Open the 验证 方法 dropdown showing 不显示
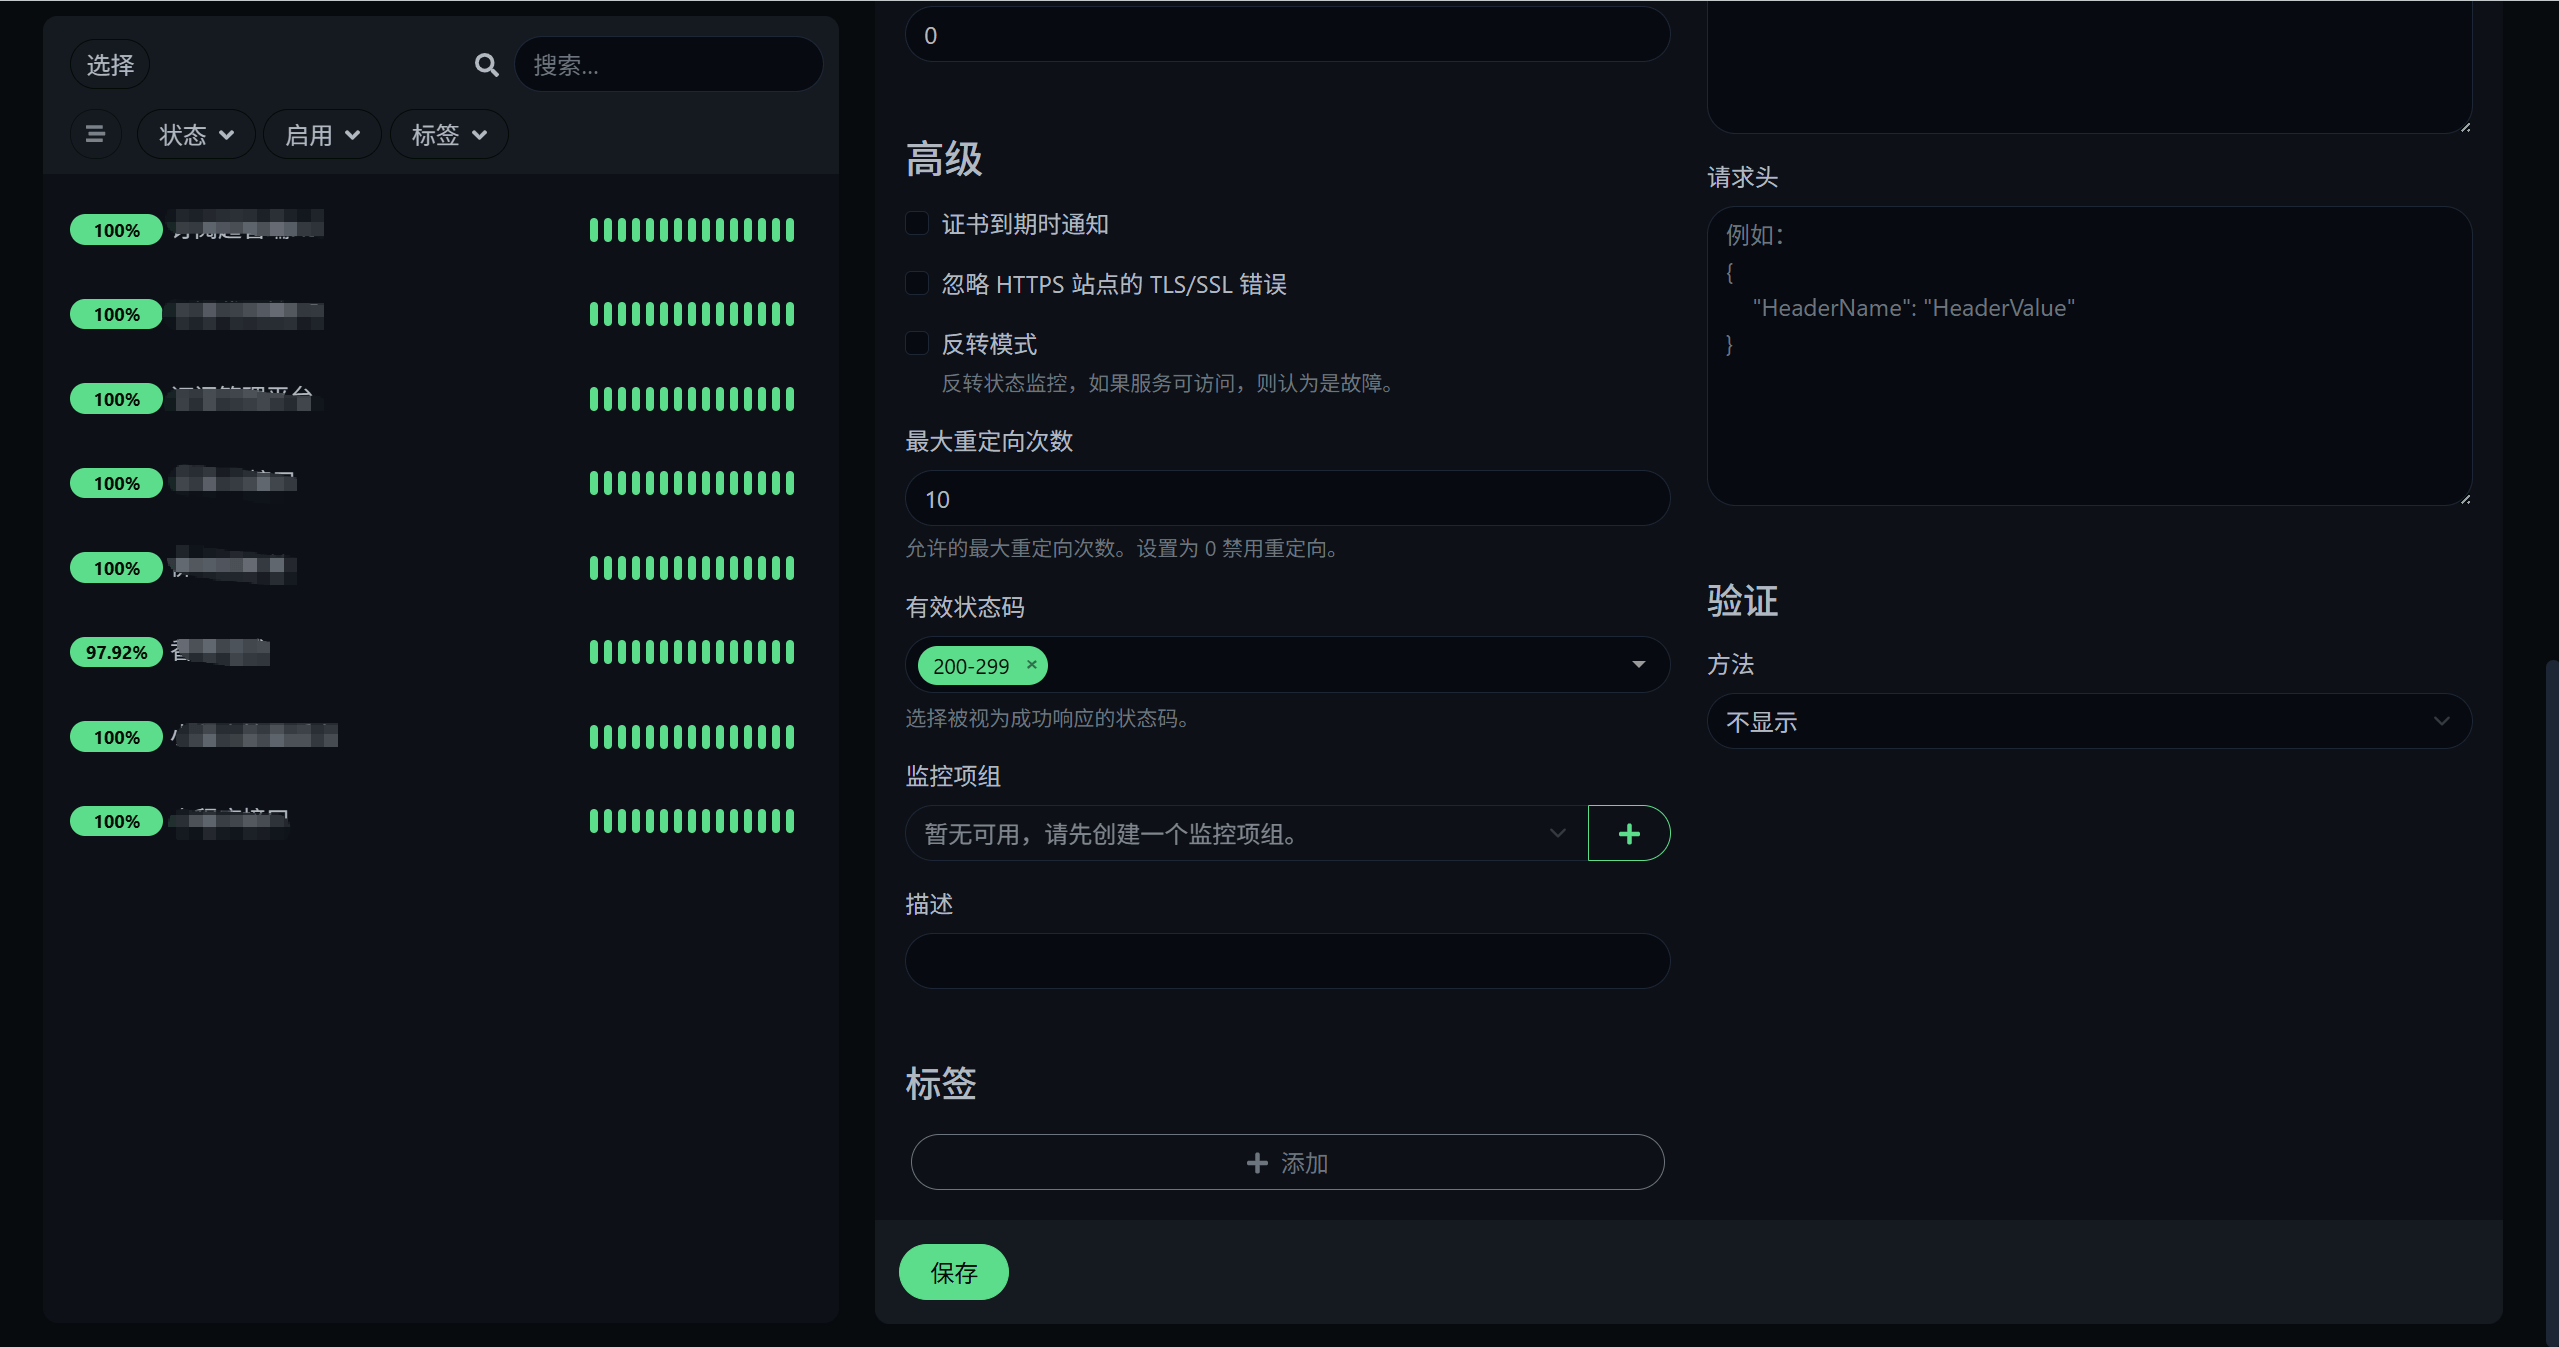Image resolution: width=2559 pixels, height=1347 pixels. 2088,721
